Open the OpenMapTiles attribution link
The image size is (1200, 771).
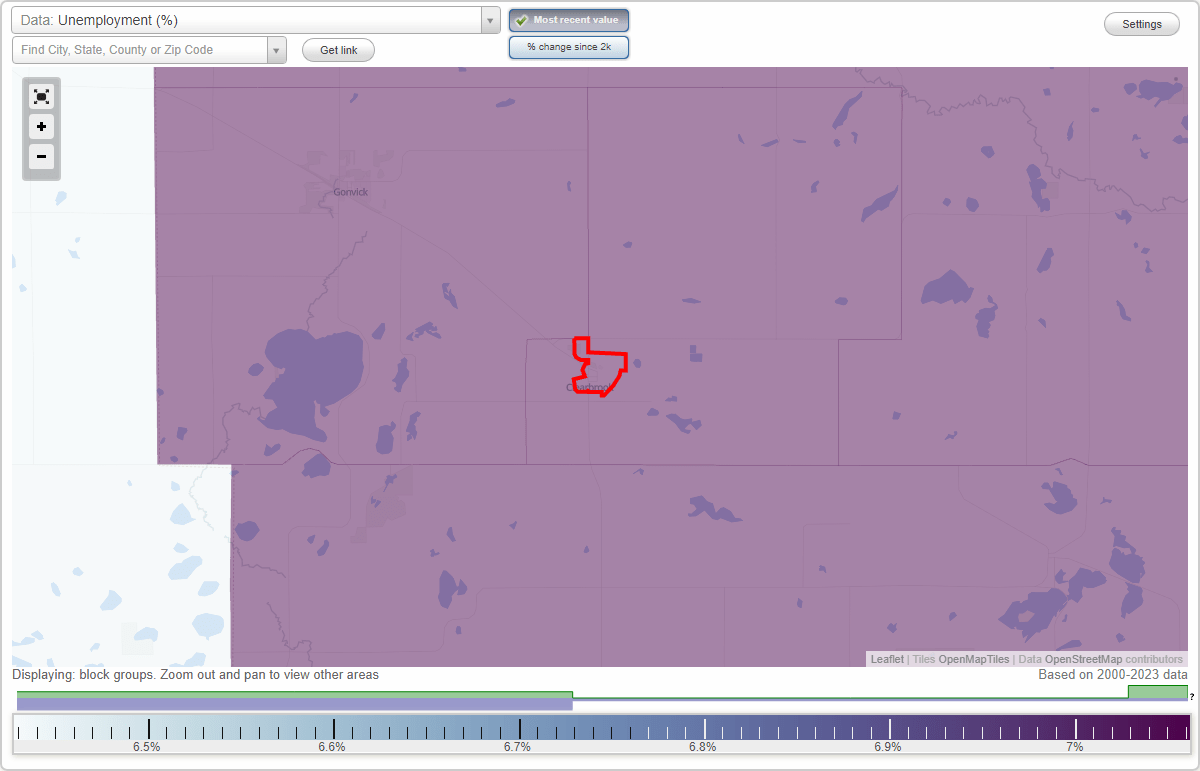click(974, 659)
